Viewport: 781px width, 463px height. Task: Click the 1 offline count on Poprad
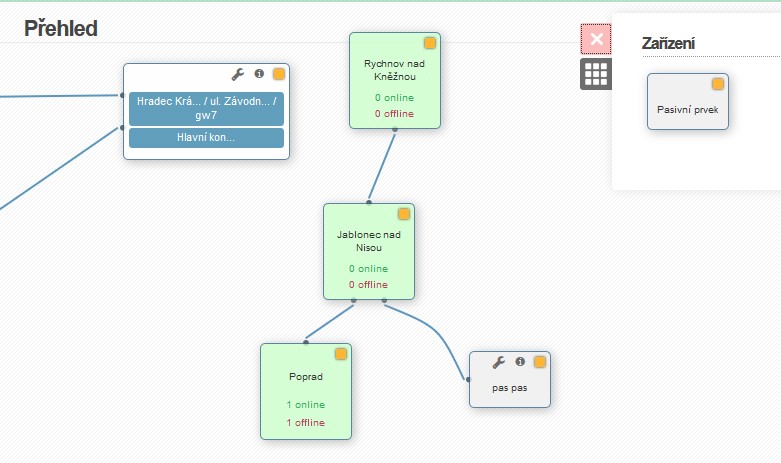(305, 423)
